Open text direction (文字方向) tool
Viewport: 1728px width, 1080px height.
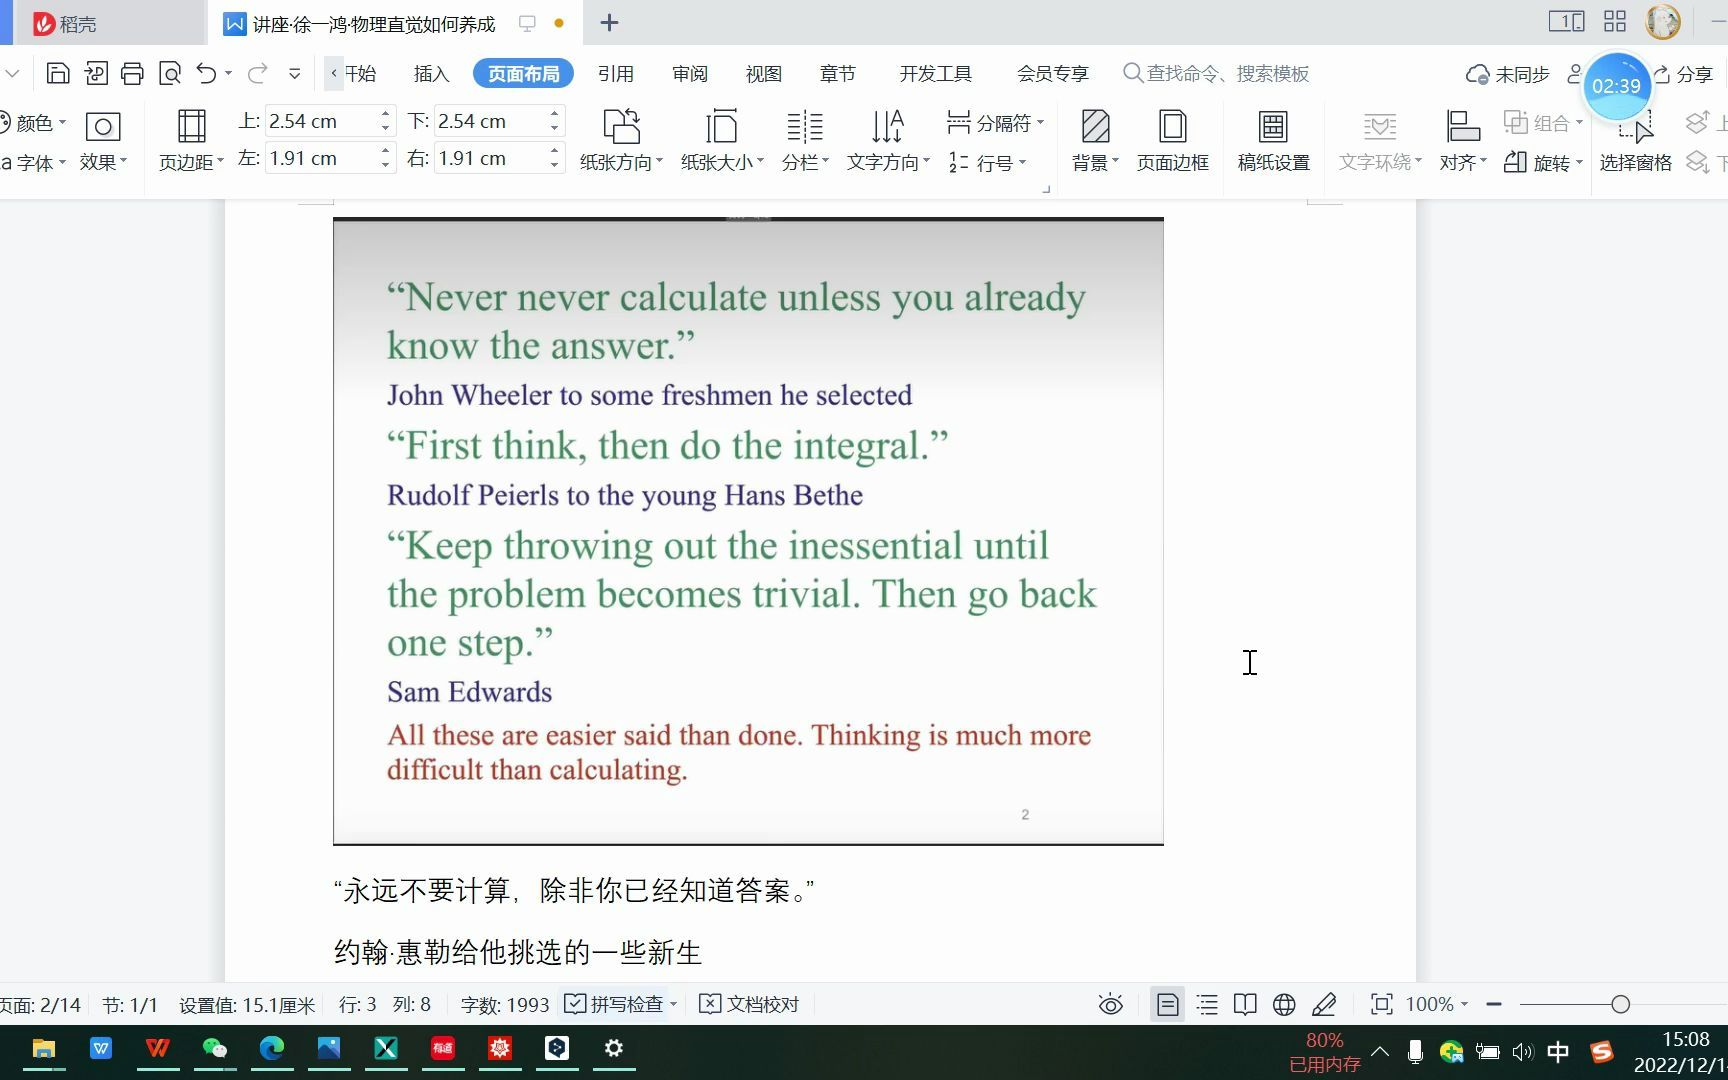point(888,140)
